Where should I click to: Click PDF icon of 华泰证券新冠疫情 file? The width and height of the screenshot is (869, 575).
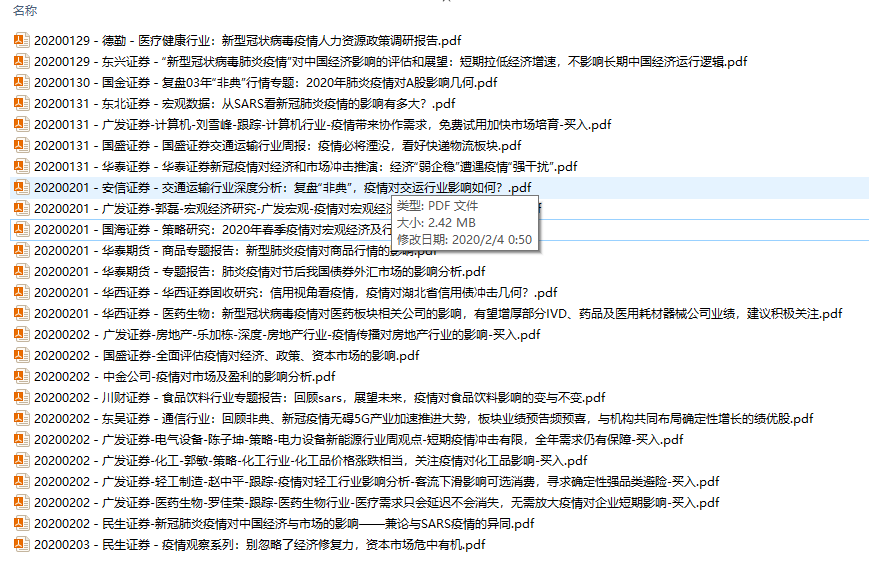[x=22, y=166]
